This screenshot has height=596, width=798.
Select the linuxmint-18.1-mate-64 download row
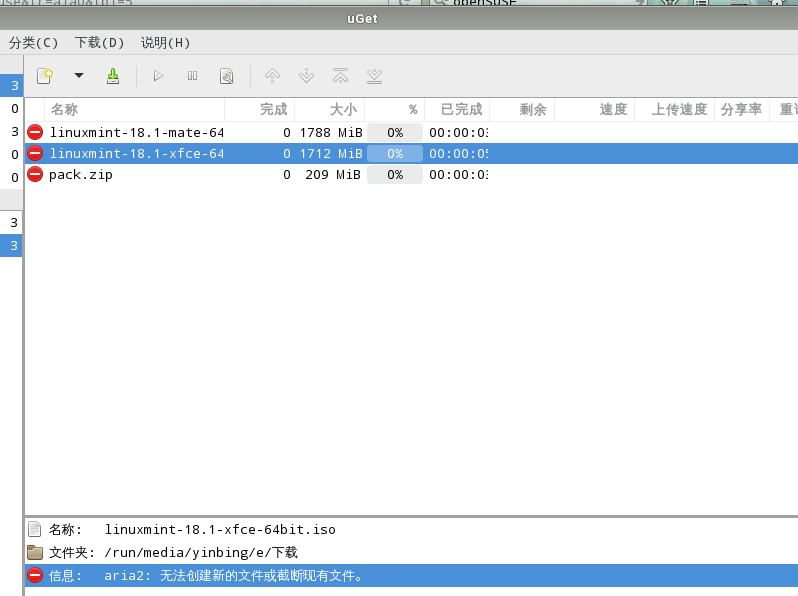coord(411,132)
